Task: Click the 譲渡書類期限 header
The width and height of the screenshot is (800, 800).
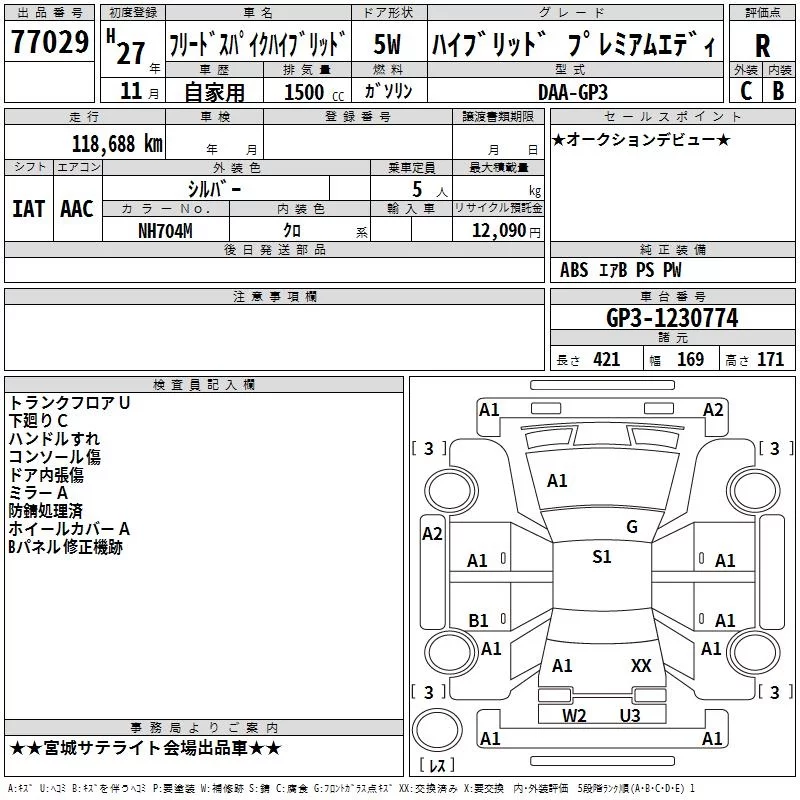Action: [x=498, y=117]
